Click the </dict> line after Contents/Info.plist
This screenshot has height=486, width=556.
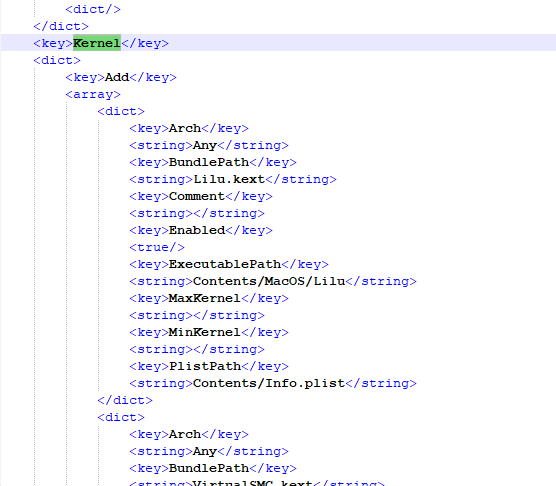[125, 401]
